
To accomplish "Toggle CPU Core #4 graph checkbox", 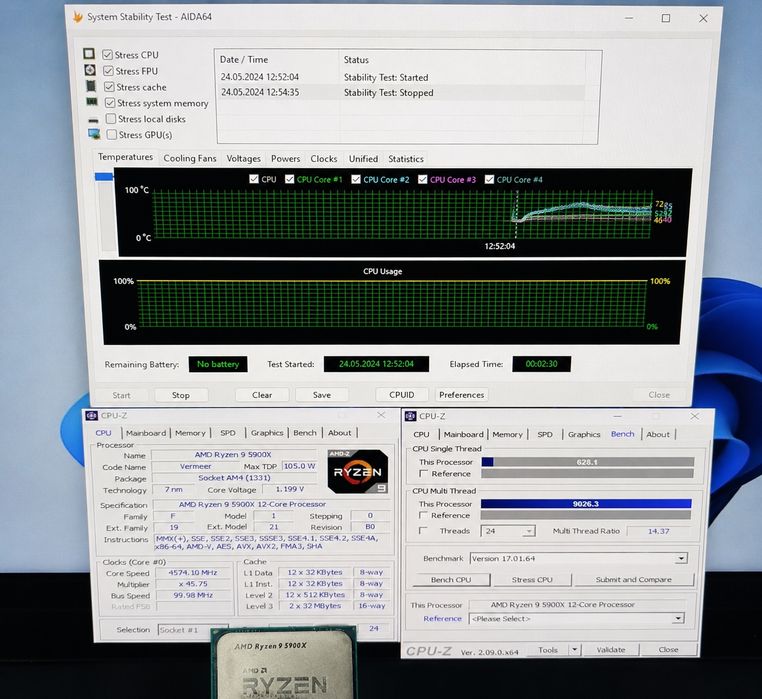I will (x=489, y=179).
